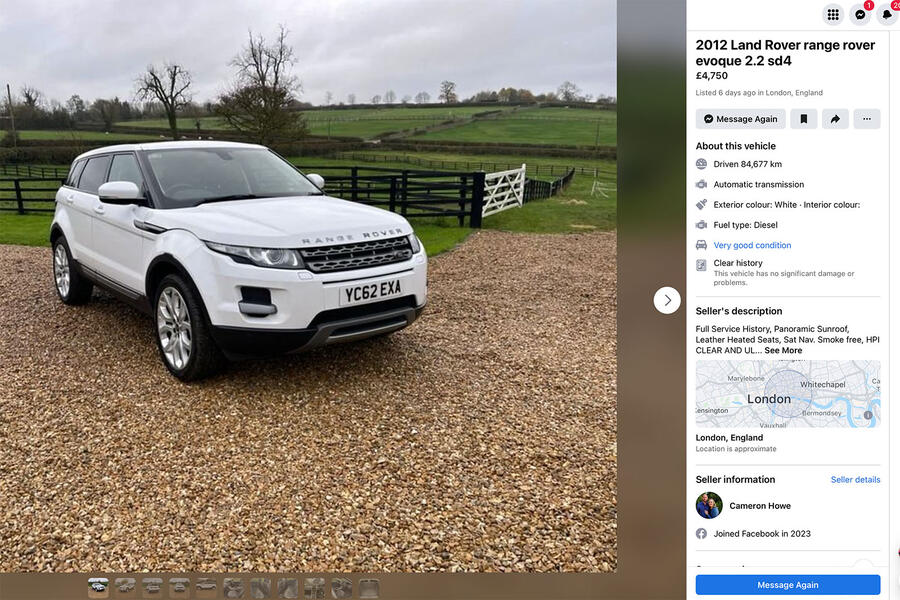Select the fifth side-view thumbnail
Screen dimensions: 900x600
pyautogui.click(x=206, y=587)
